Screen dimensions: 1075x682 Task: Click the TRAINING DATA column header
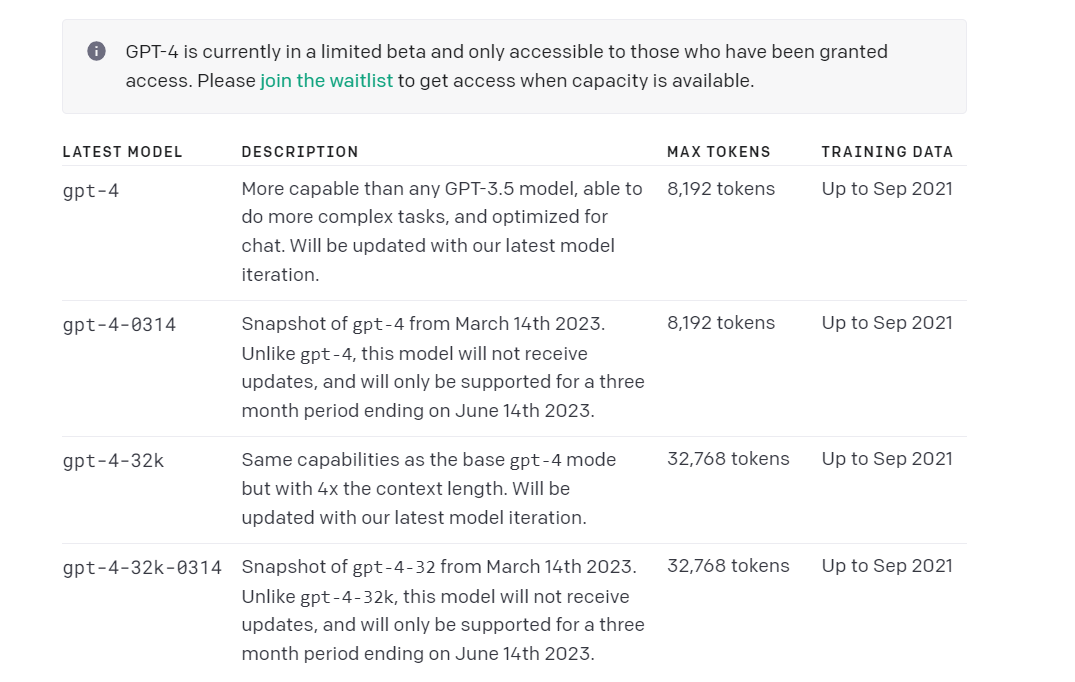[x=887, y=152]
